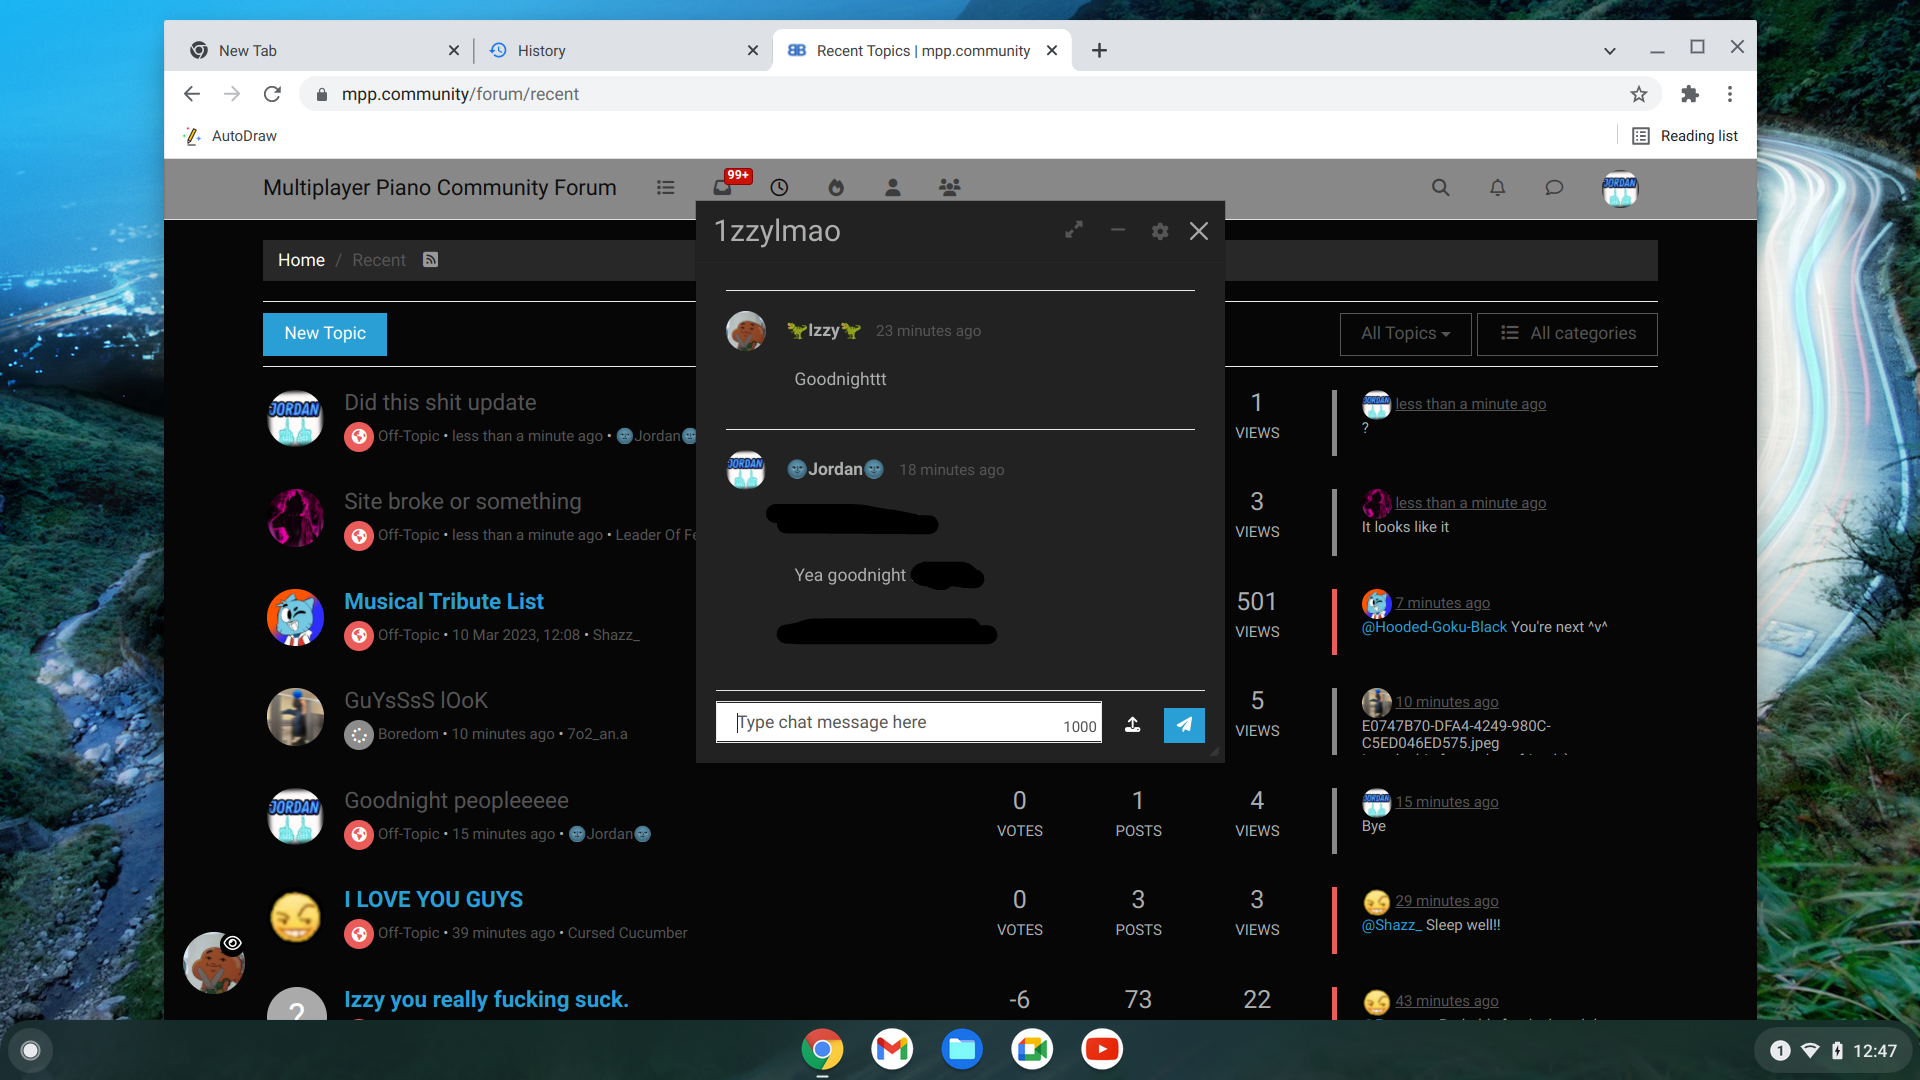Open Chrome three-dot menu
The height and width of the screenshot is (1080, 1920).
point(1729,94)
